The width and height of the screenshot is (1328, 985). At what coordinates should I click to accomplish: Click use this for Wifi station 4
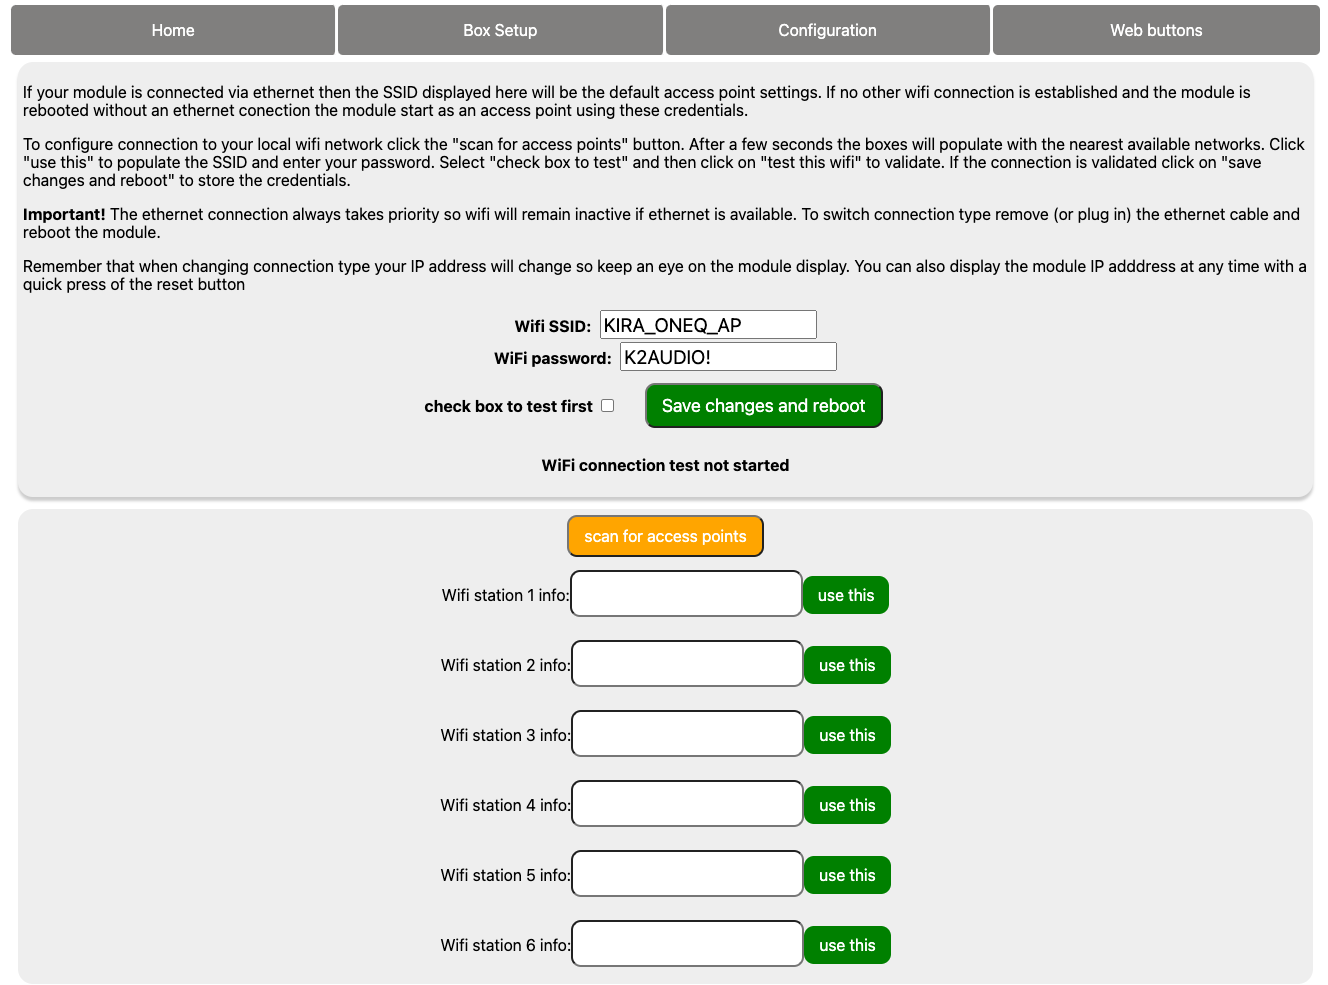[847, 805]
